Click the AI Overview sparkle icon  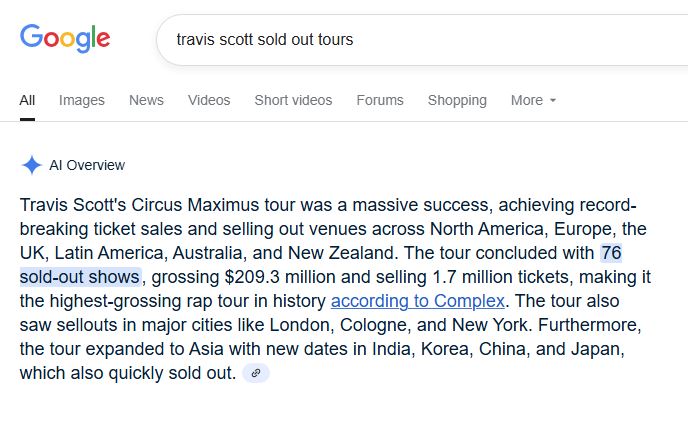click(31, 165)
